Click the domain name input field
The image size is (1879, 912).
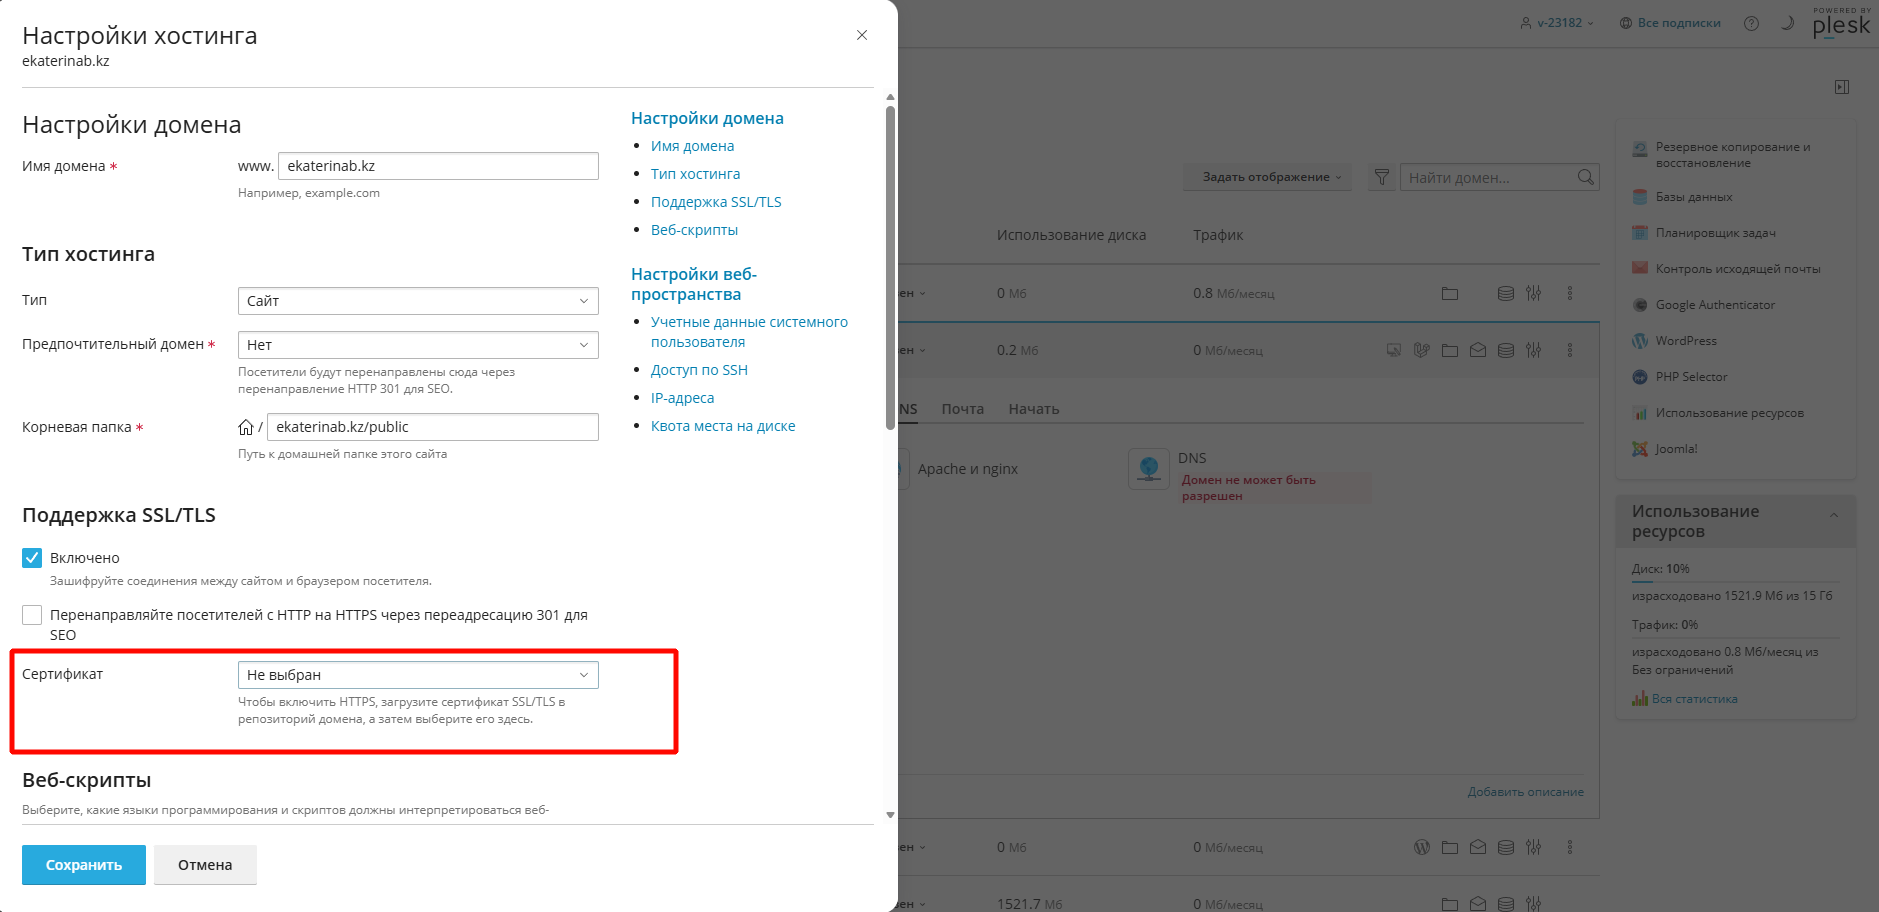click(x=438, y=166)
